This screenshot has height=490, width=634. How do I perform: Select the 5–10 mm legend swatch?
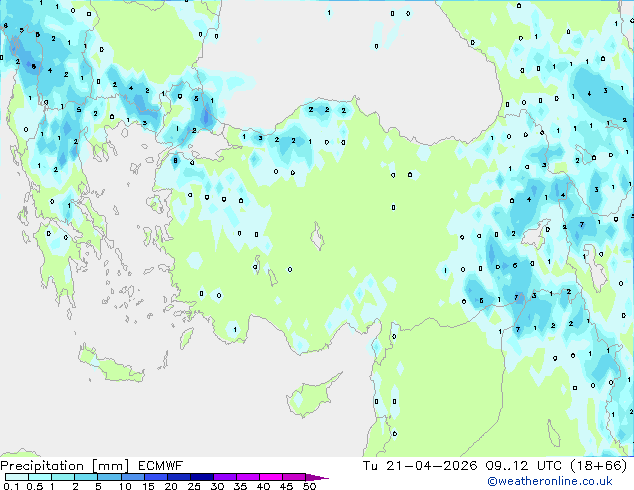coord(109,477)
